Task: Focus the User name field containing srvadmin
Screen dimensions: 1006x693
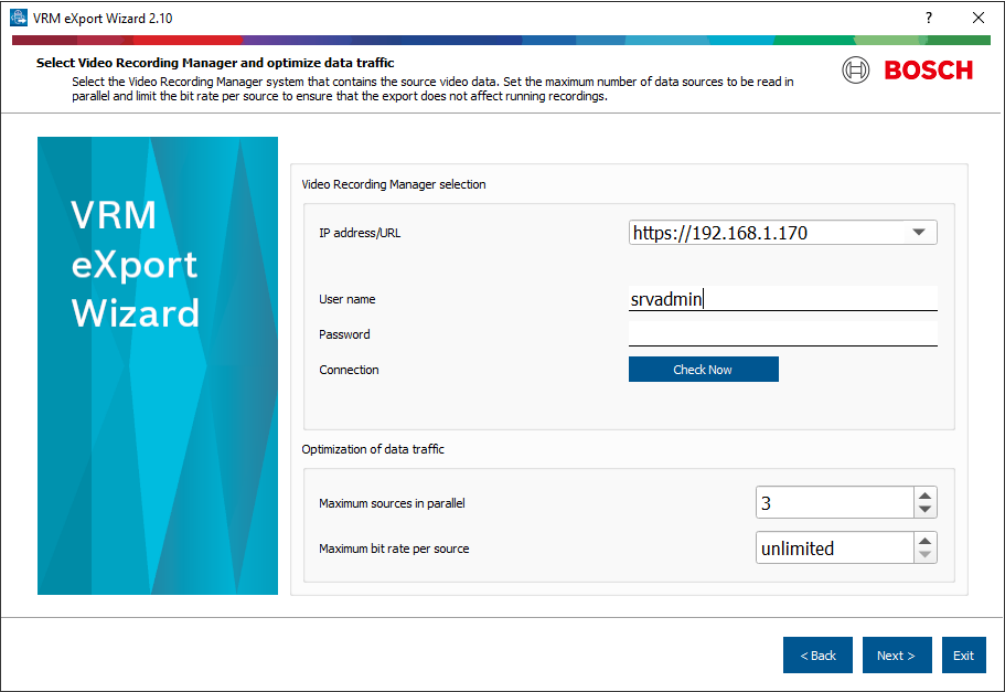Action: 783,299
